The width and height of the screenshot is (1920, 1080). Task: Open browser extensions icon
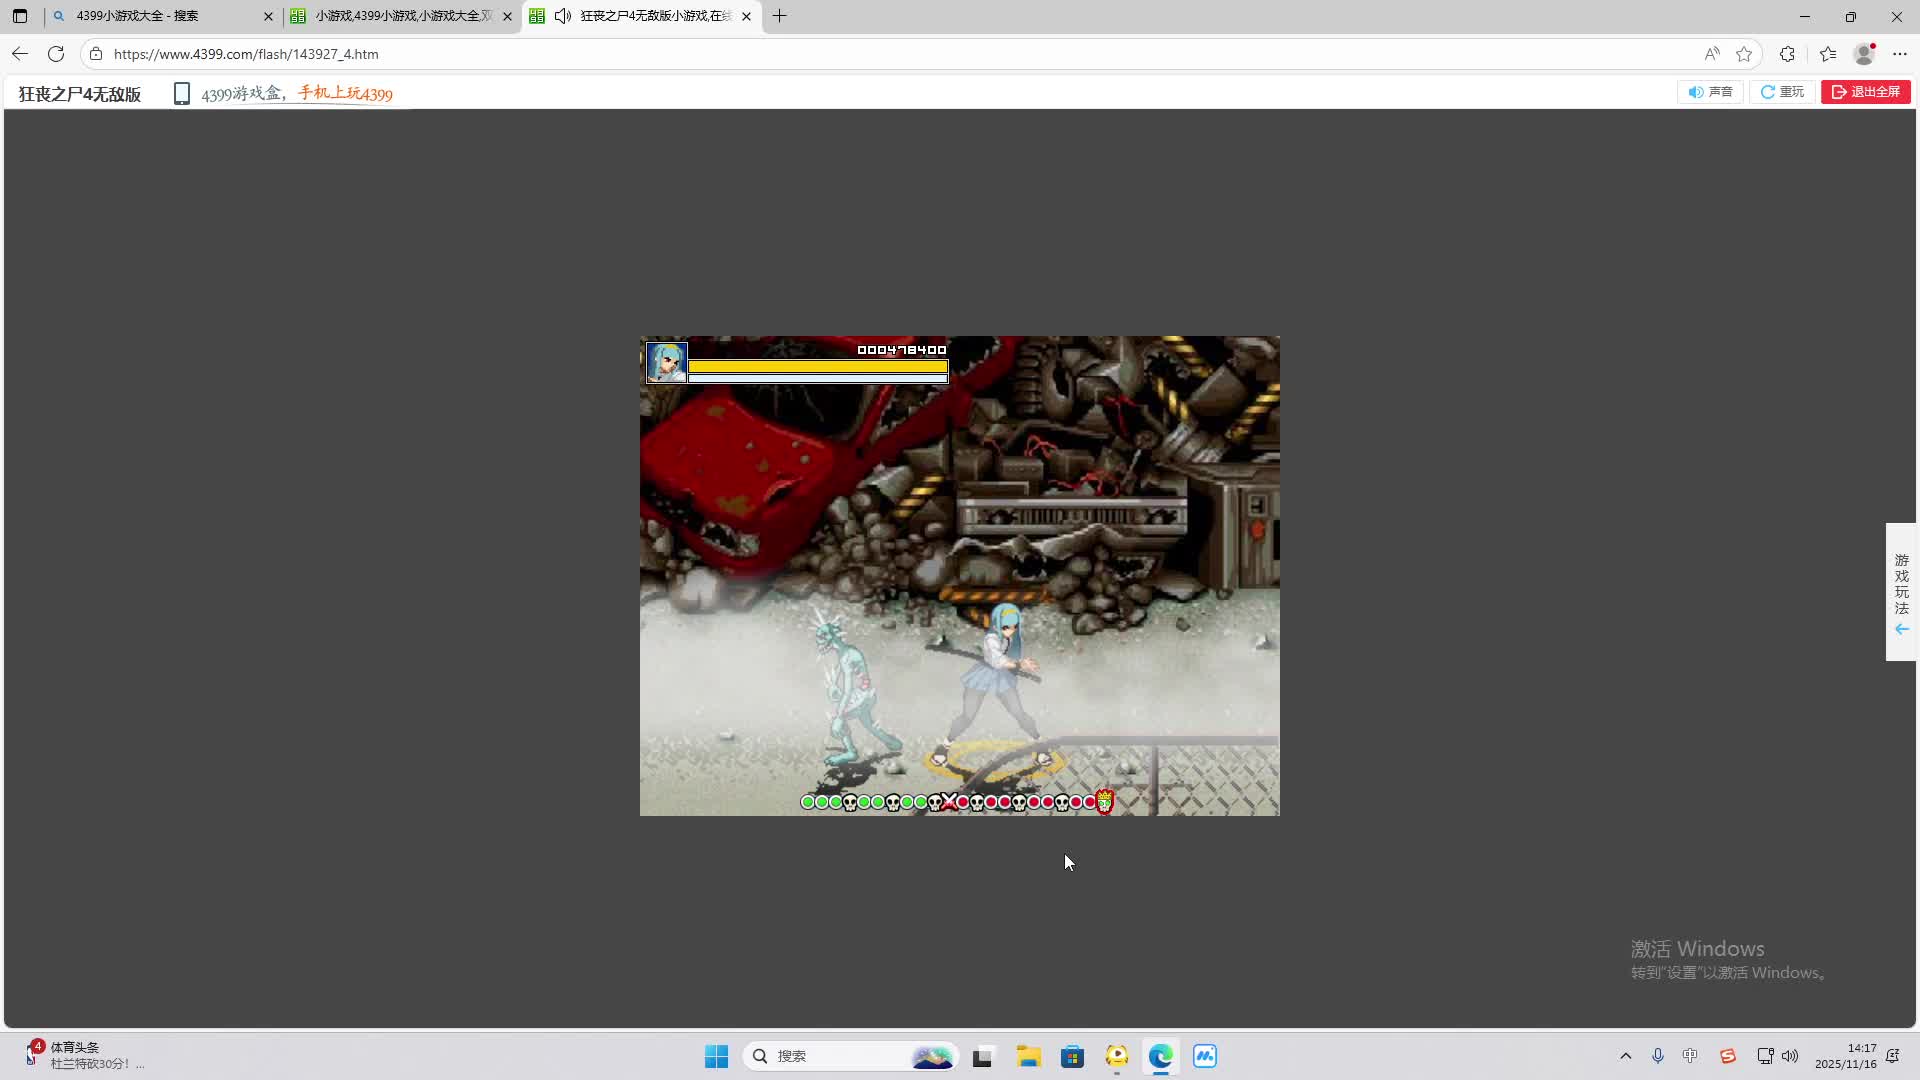pyautogui.click(x=1787, y=54)
